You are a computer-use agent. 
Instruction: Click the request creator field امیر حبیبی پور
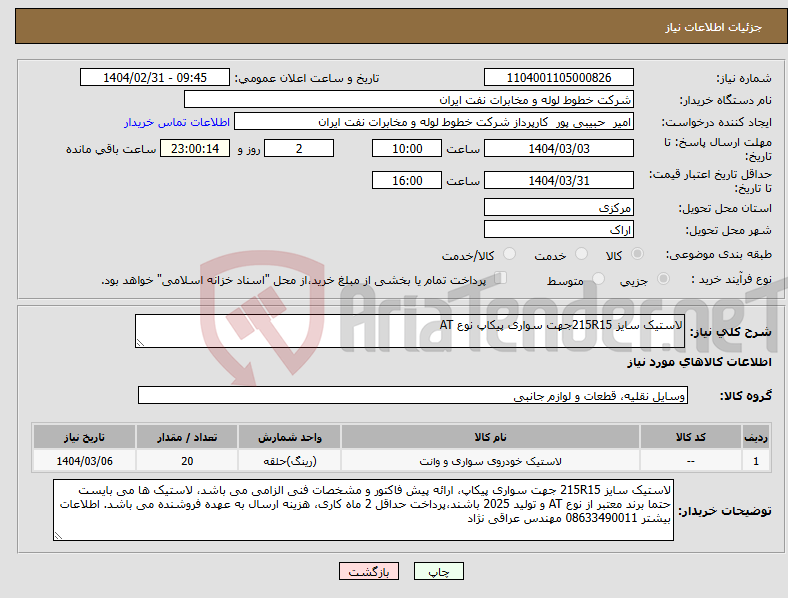434,122
